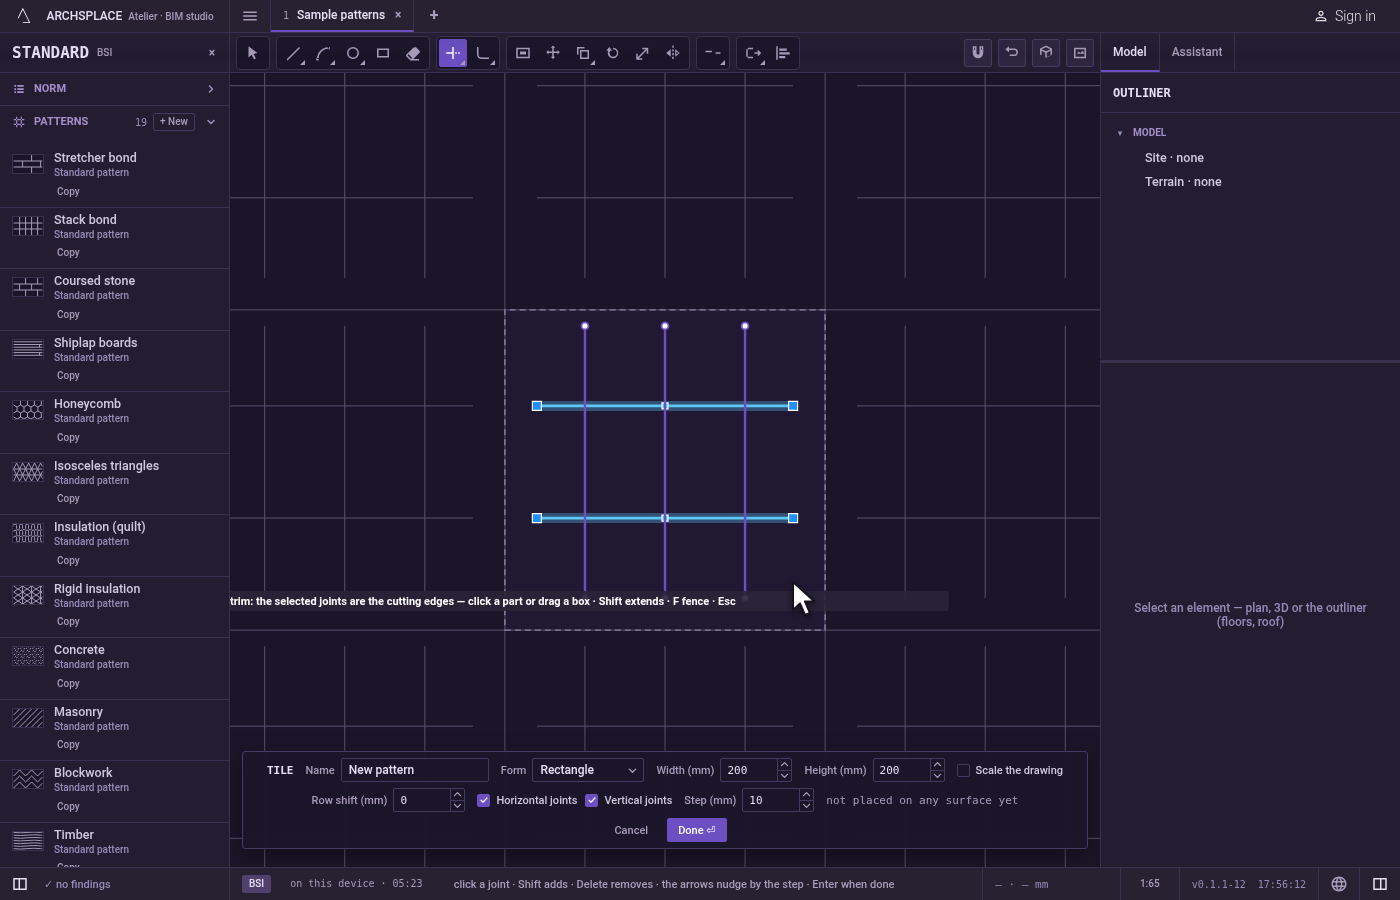This screenshot has width=1400, height=900.
Task: Increase the Width value
Action: pos(784,765)
